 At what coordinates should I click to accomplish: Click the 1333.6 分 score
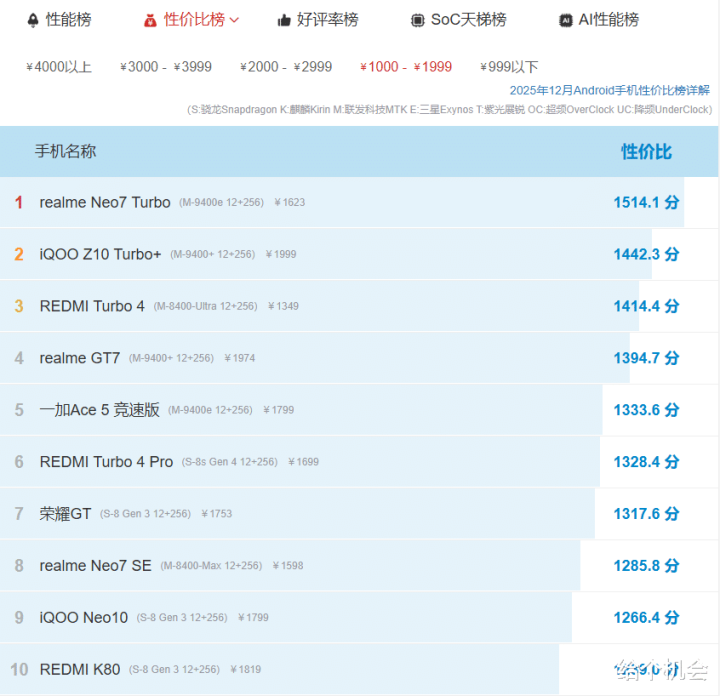coord(647,410)
